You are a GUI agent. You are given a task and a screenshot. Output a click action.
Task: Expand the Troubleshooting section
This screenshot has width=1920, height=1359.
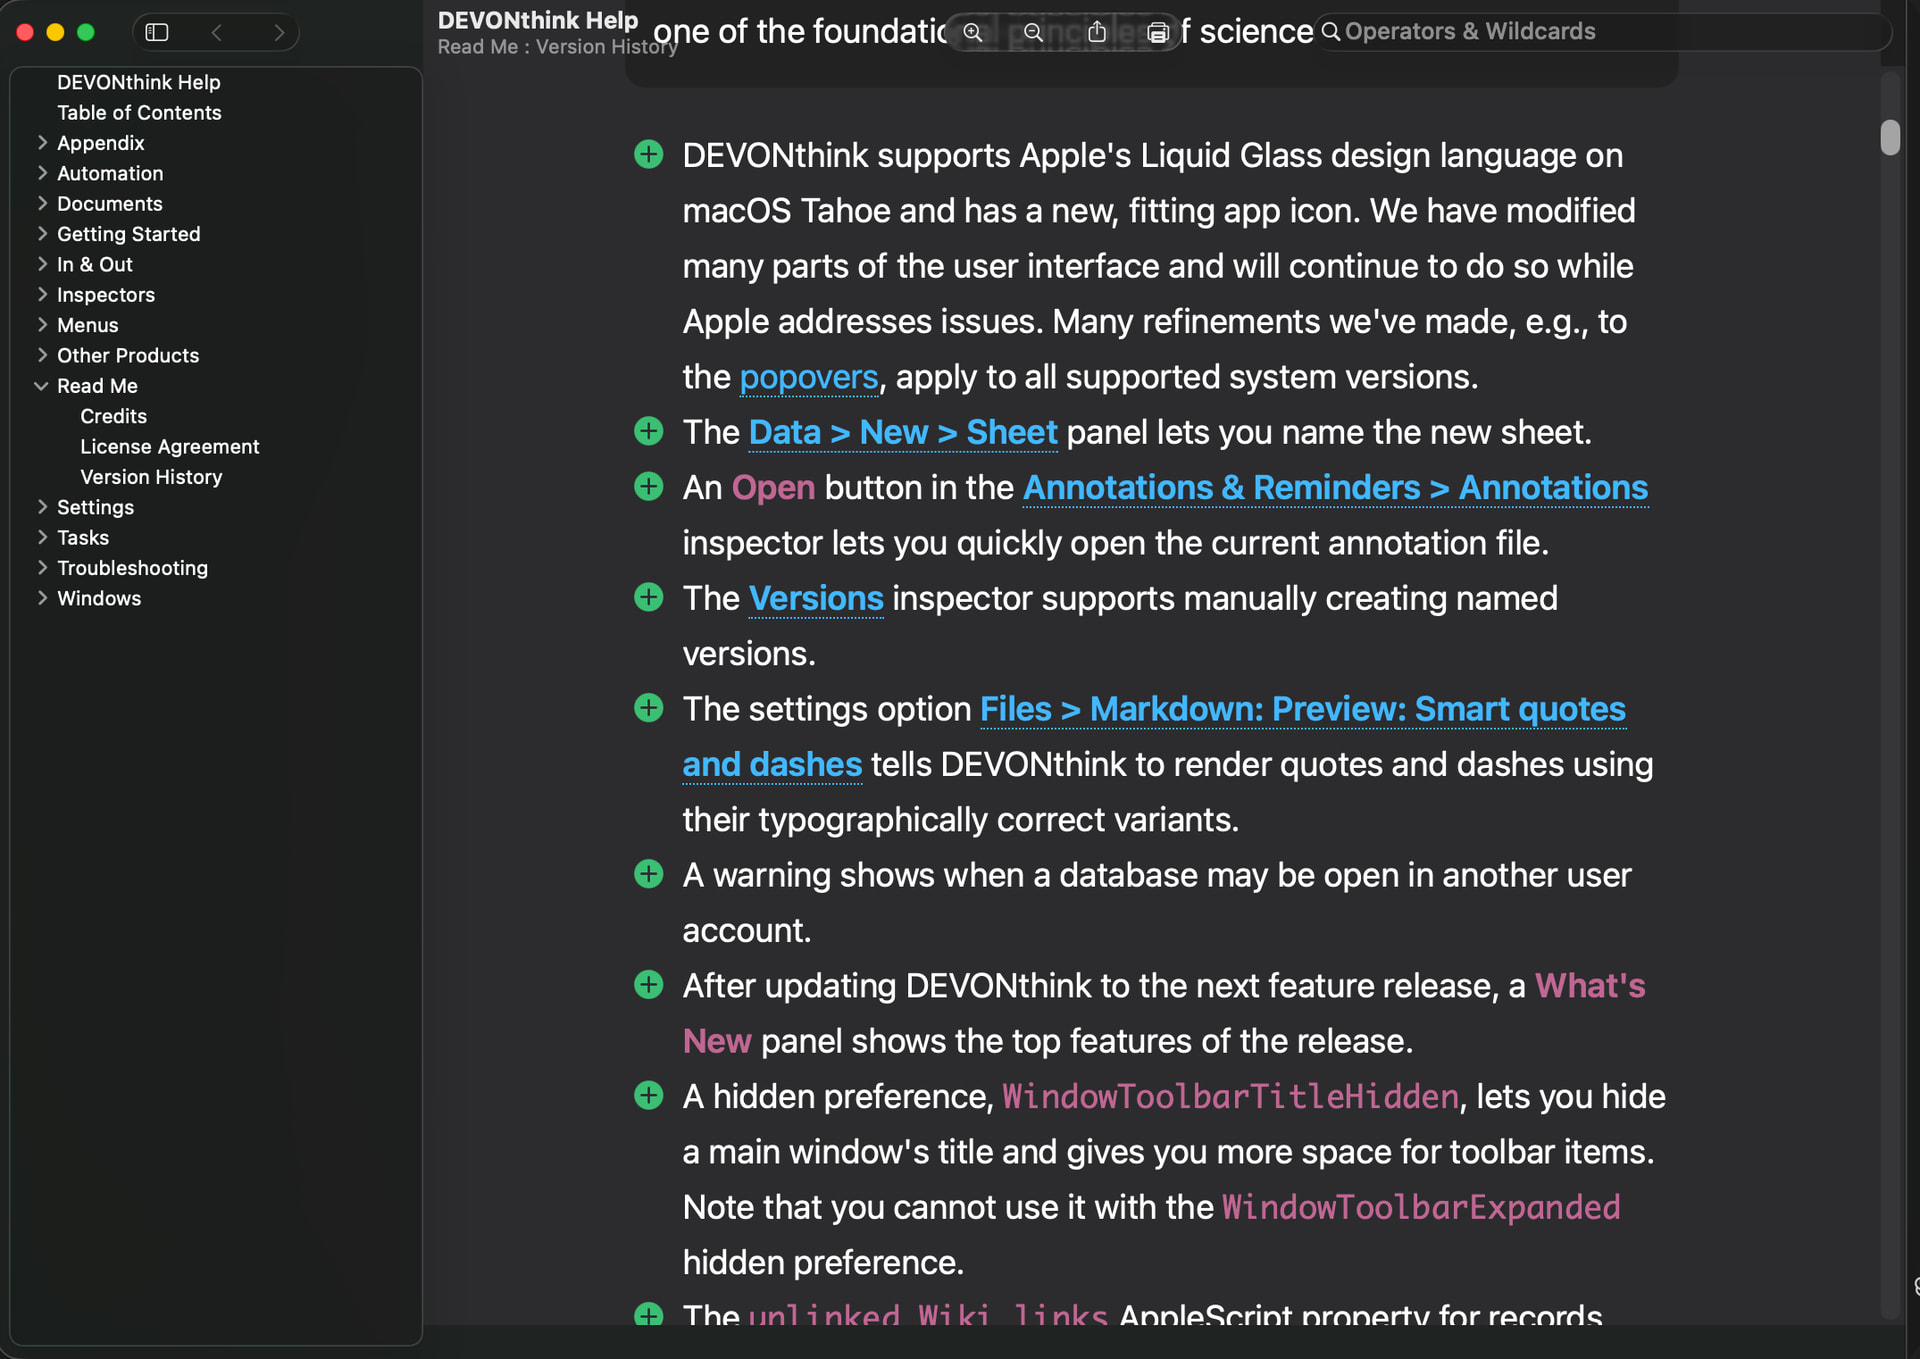click(42, 568)
